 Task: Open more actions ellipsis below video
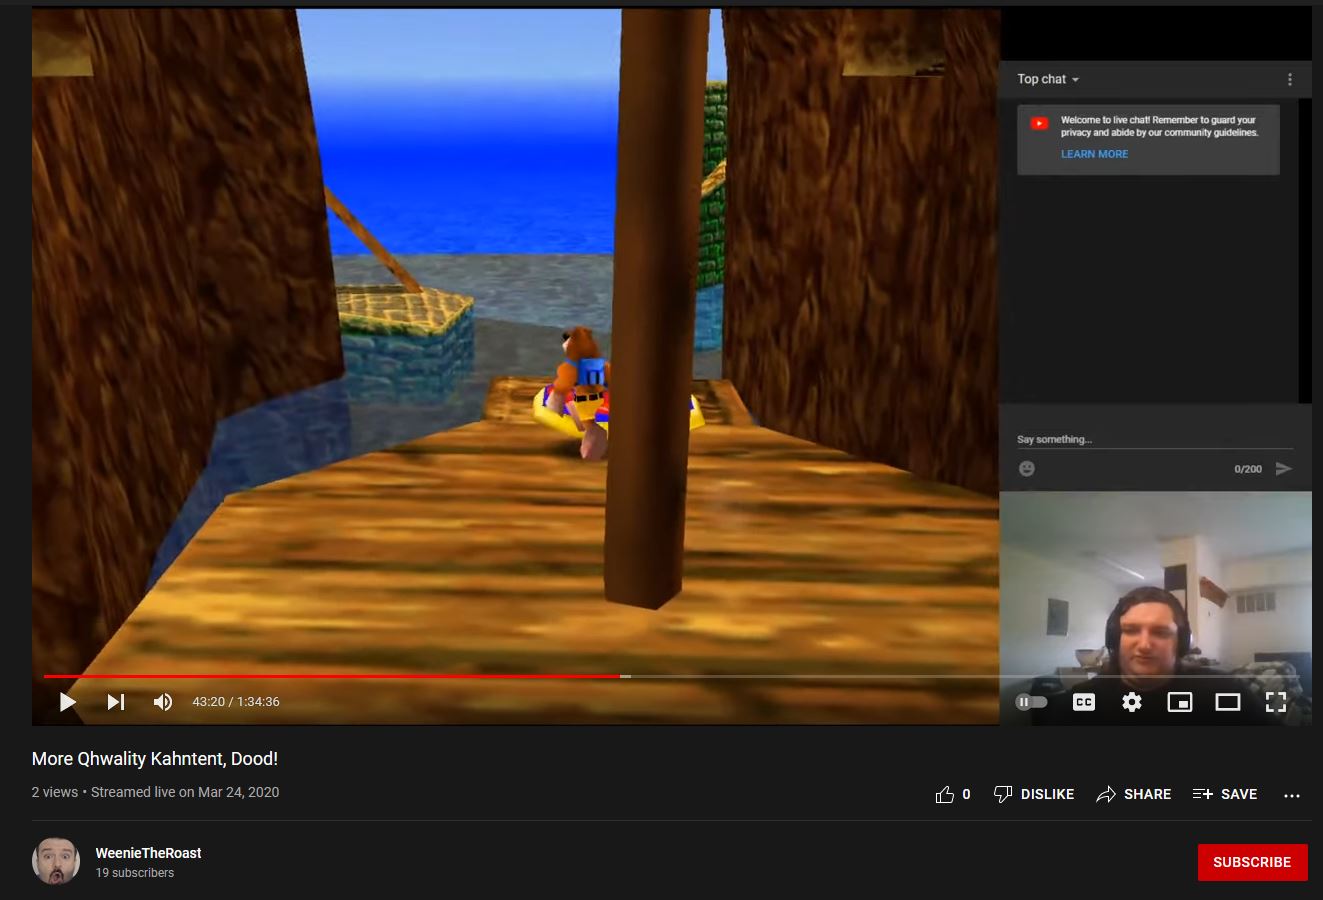pos(1292,795)
